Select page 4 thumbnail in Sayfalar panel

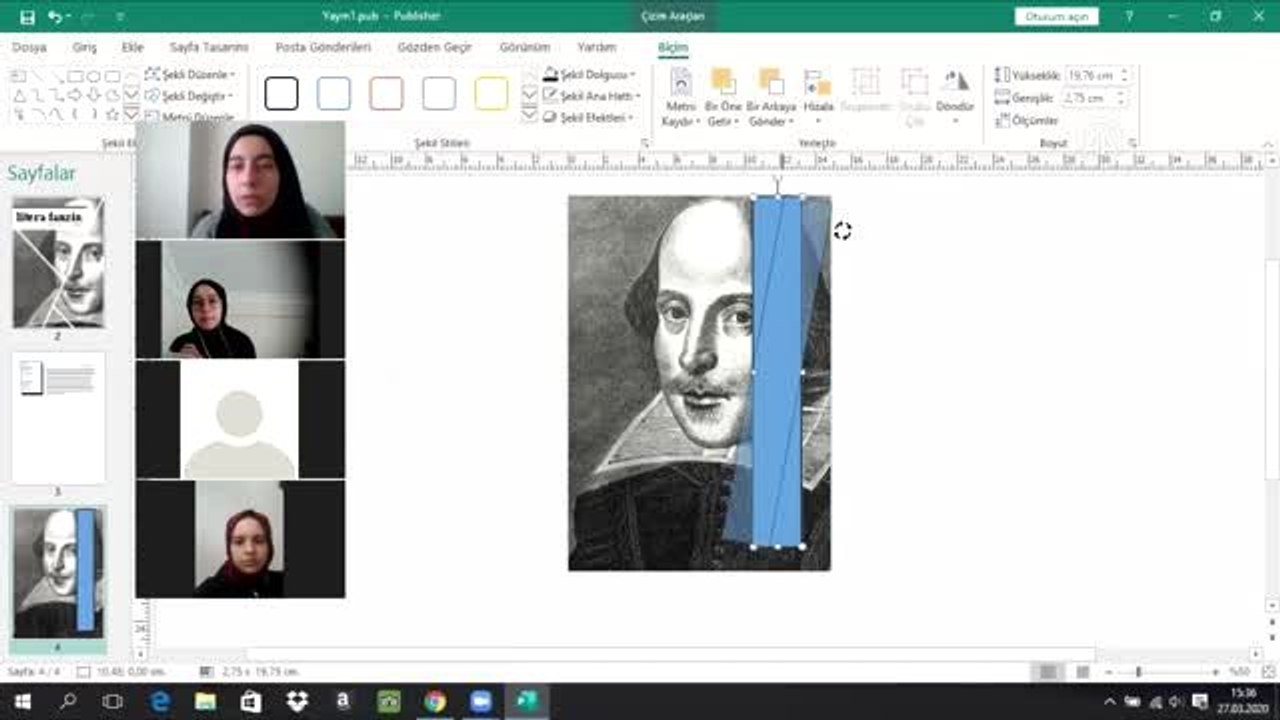[58, 572]
